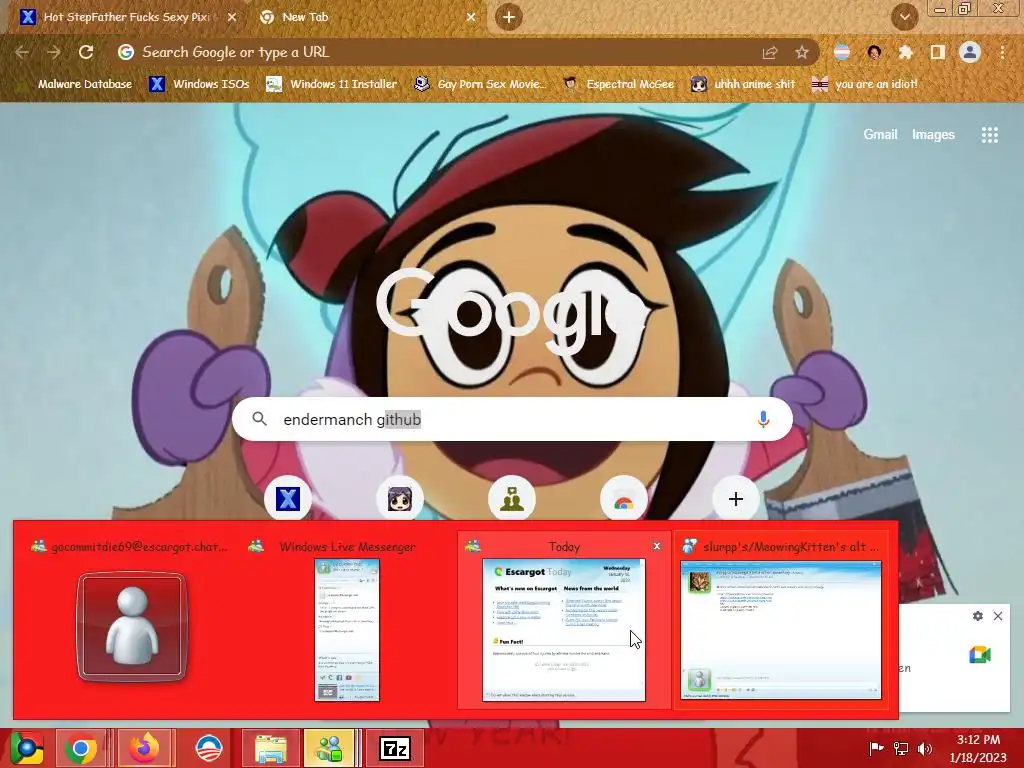Open the clock showing 3:12 PM
1024x768 pixels.
[x=978, y=748]
